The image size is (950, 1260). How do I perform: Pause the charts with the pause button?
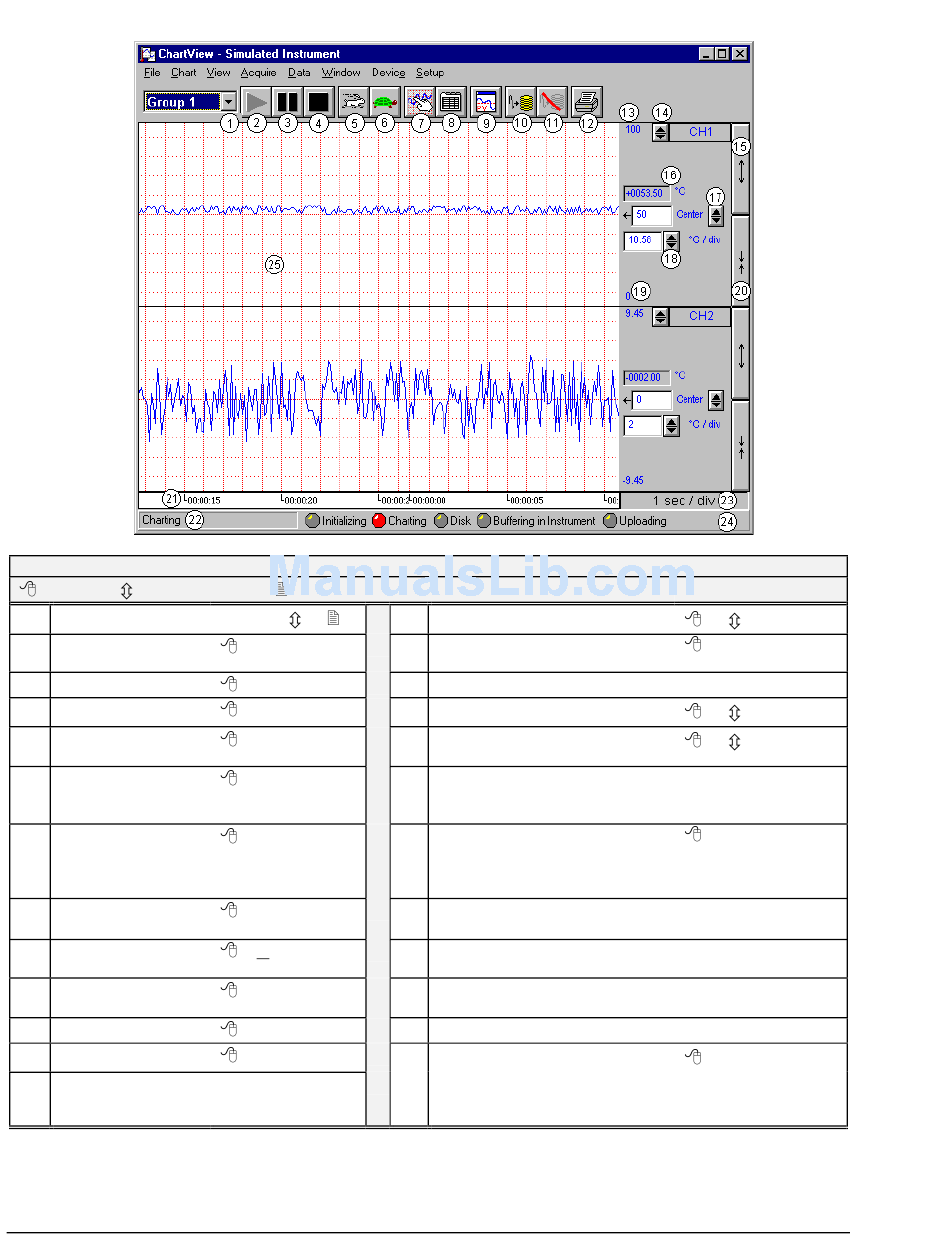pyautogui.click(x=288, y=101)
